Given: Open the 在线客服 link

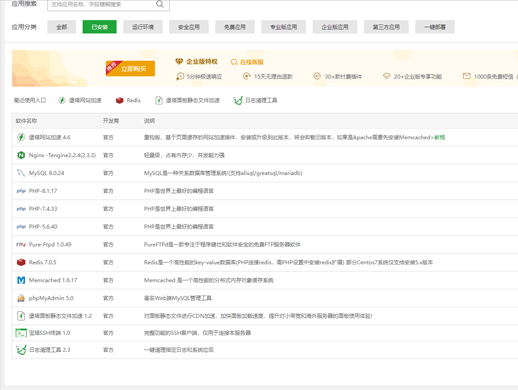Looking at the screenshot, I should point(247,62).
